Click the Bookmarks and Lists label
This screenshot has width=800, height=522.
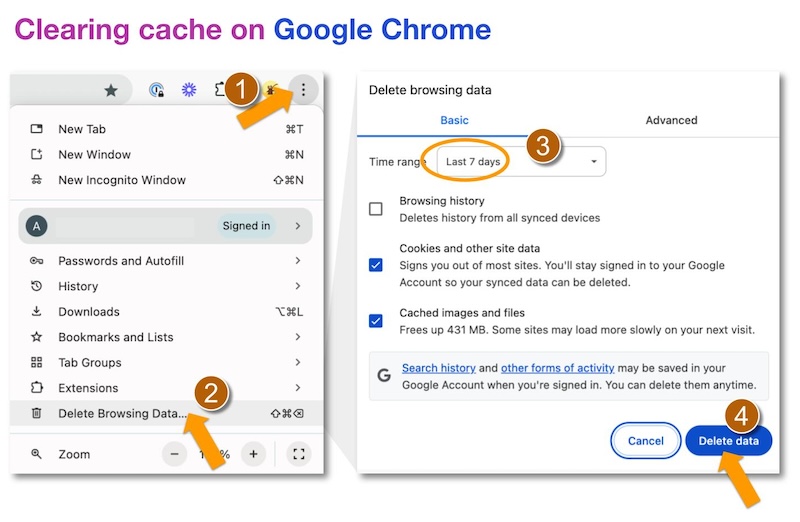pos(116,337)
